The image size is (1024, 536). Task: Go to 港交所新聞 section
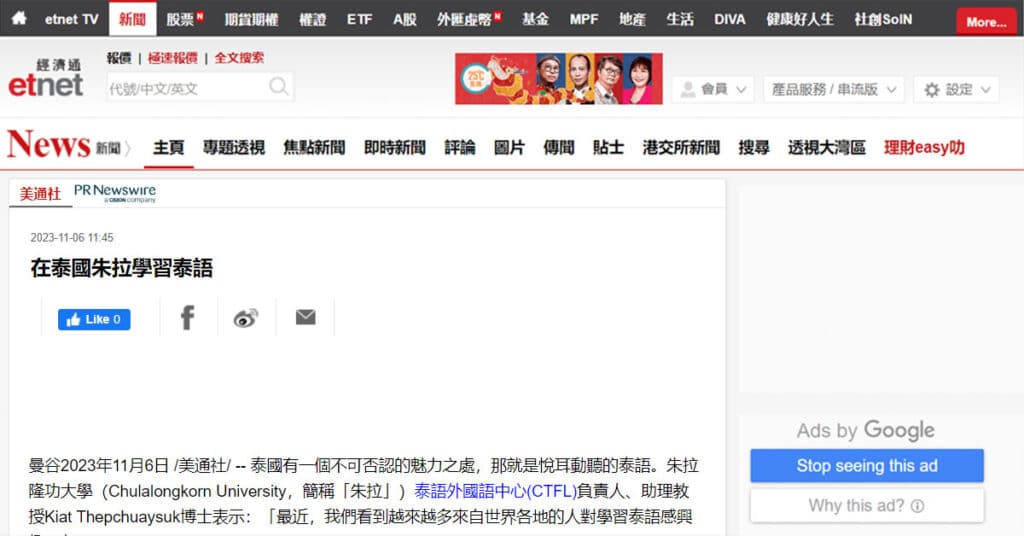[x=681, y=148]
